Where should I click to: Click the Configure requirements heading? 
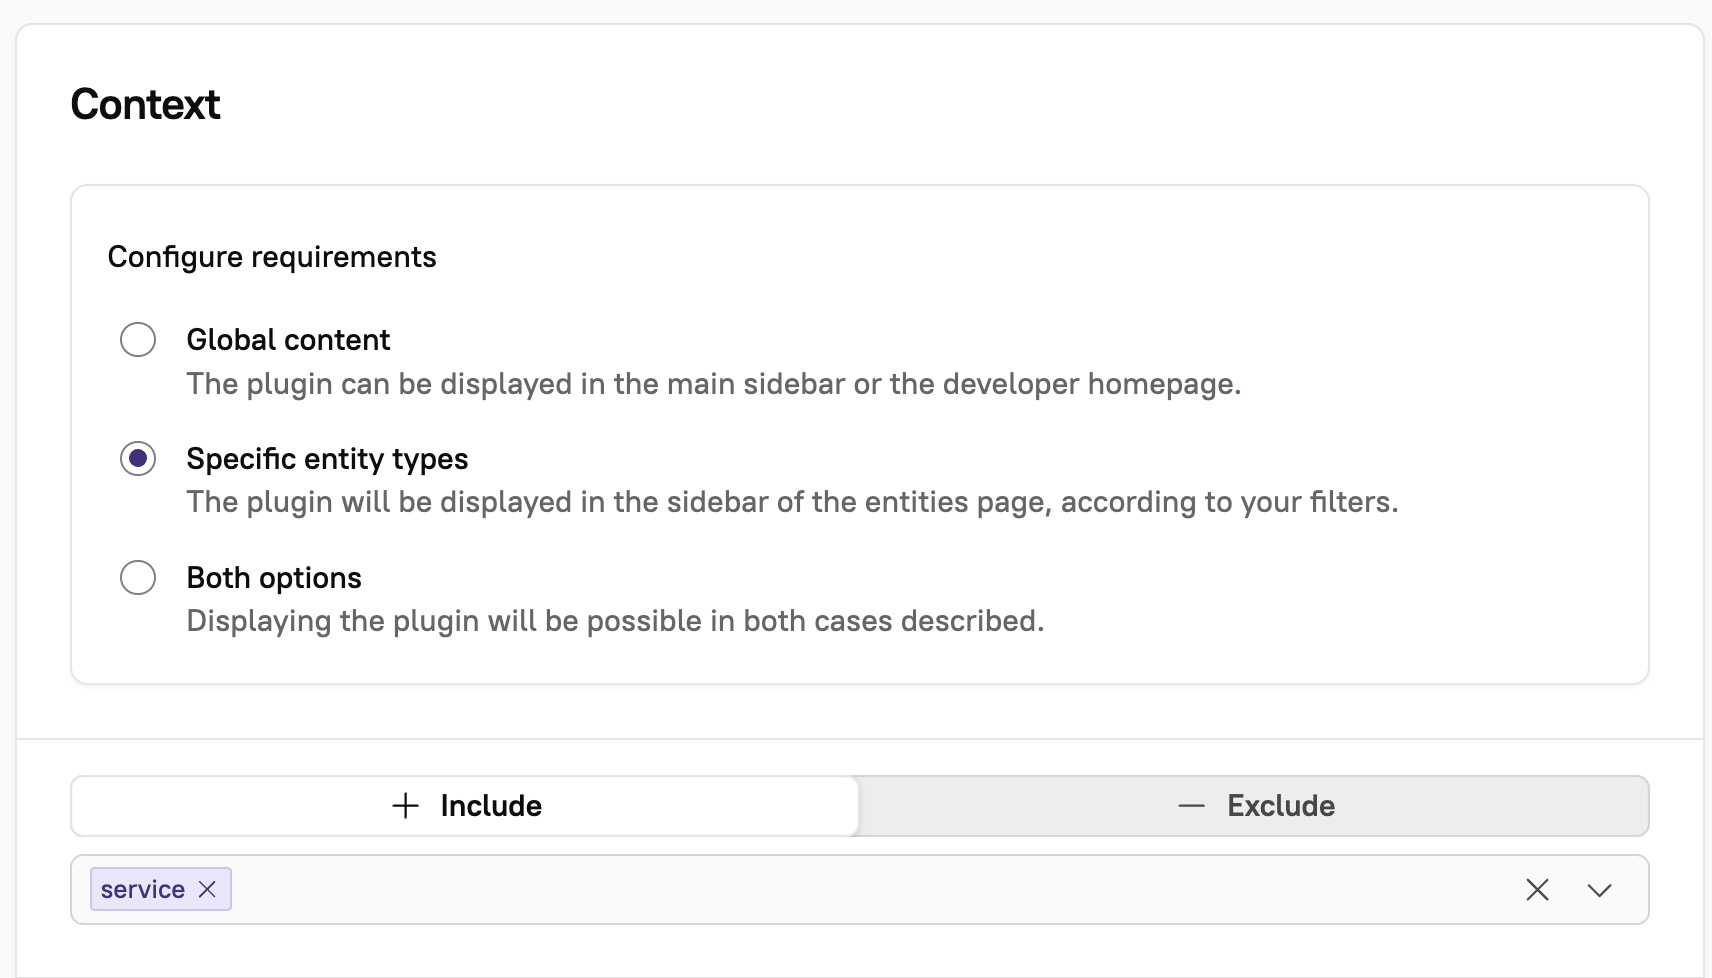pos(272,257)
